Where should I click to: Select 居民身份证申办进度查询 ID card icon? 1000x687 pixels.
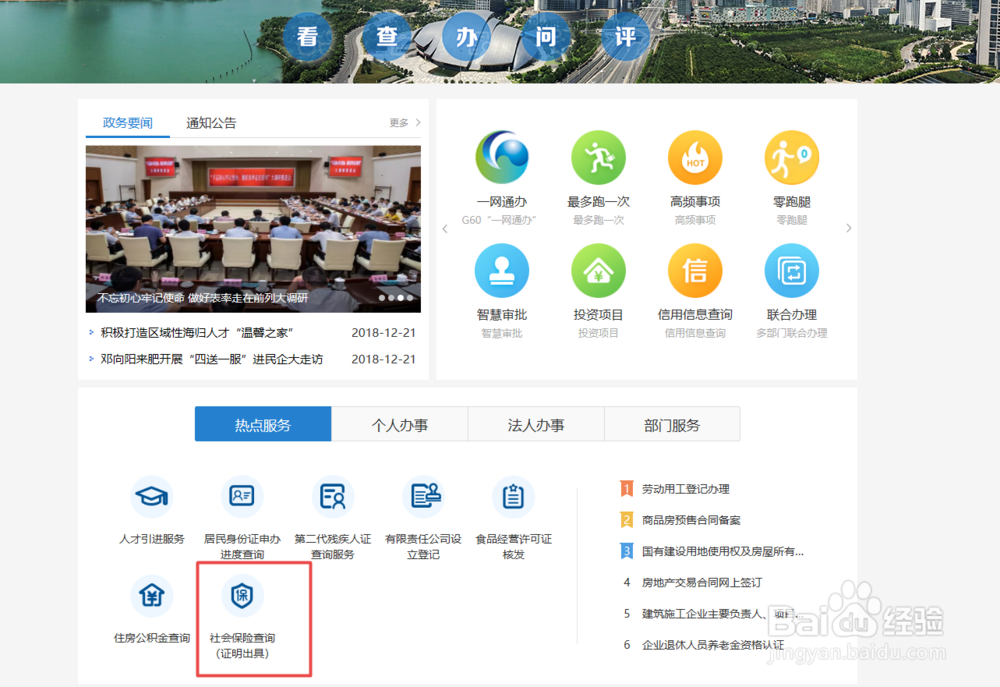click(242, 496)
